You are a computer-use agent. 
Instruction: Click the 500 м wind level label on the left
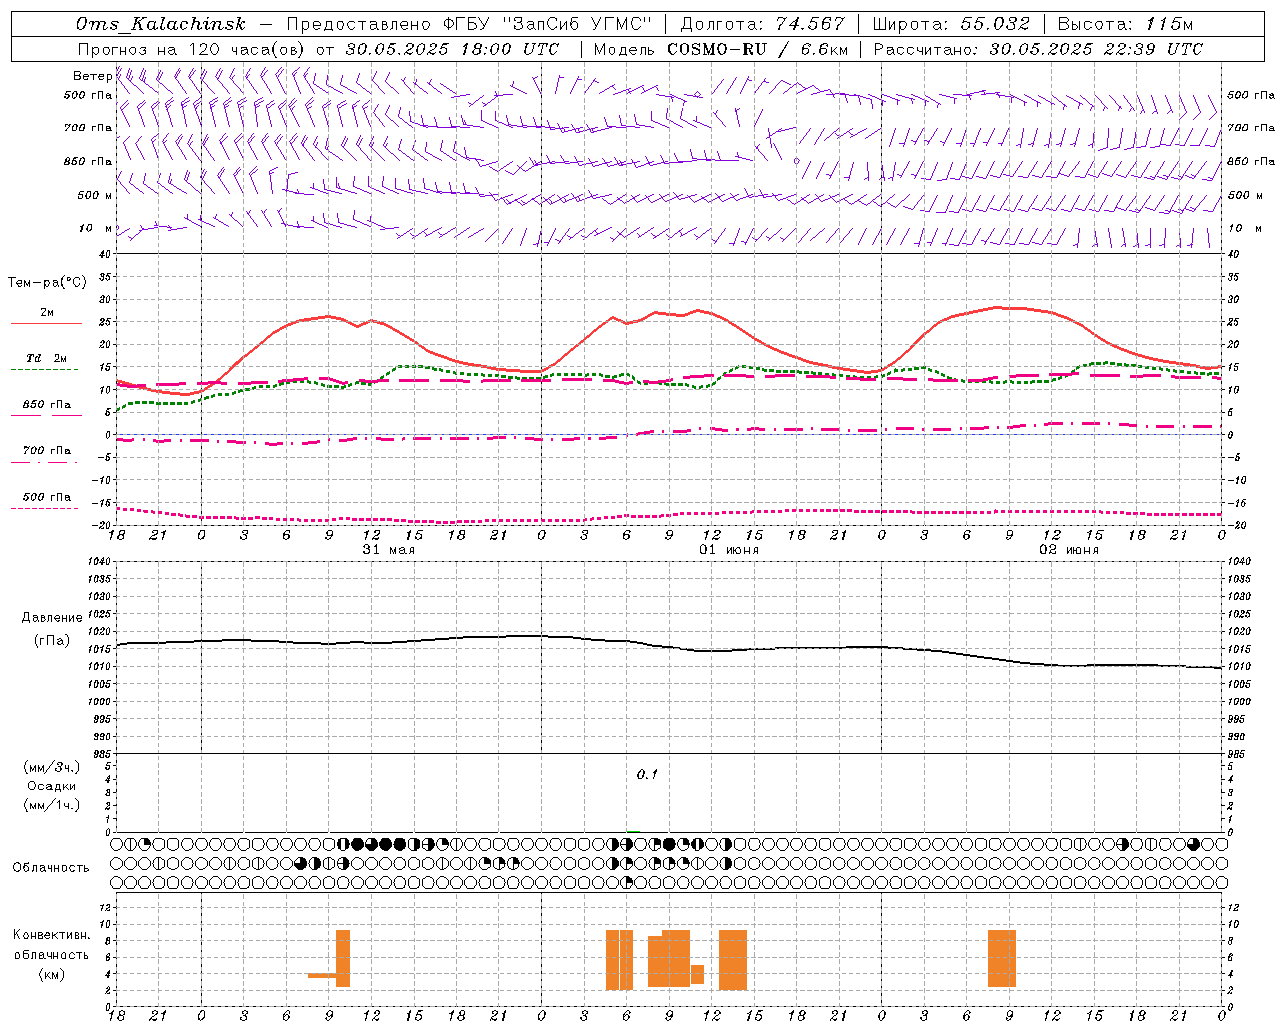point(95,195)
